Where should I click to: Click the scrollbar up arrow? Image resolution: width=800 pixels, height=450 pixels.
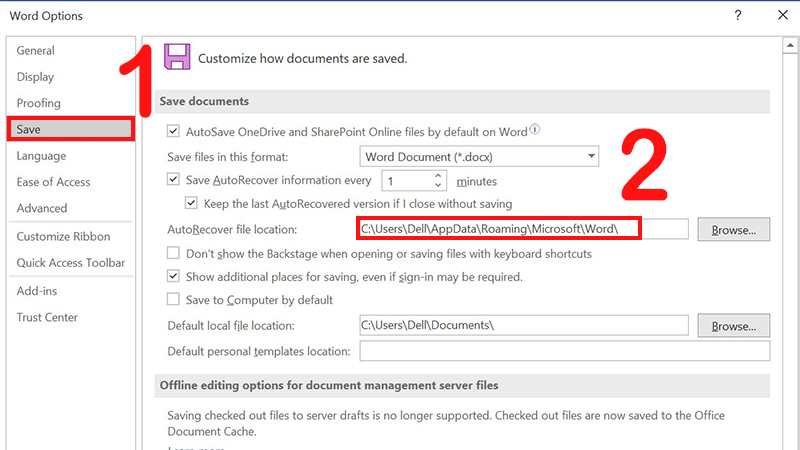[x=790, y=45]
